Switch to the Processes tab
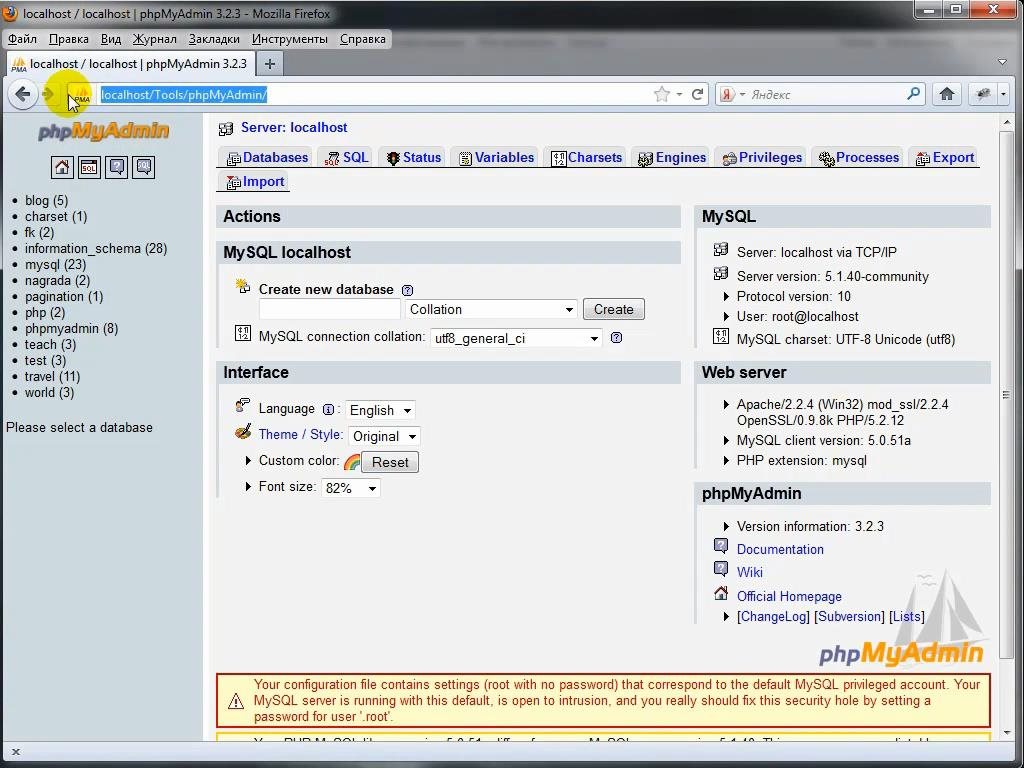 (858, 157)
